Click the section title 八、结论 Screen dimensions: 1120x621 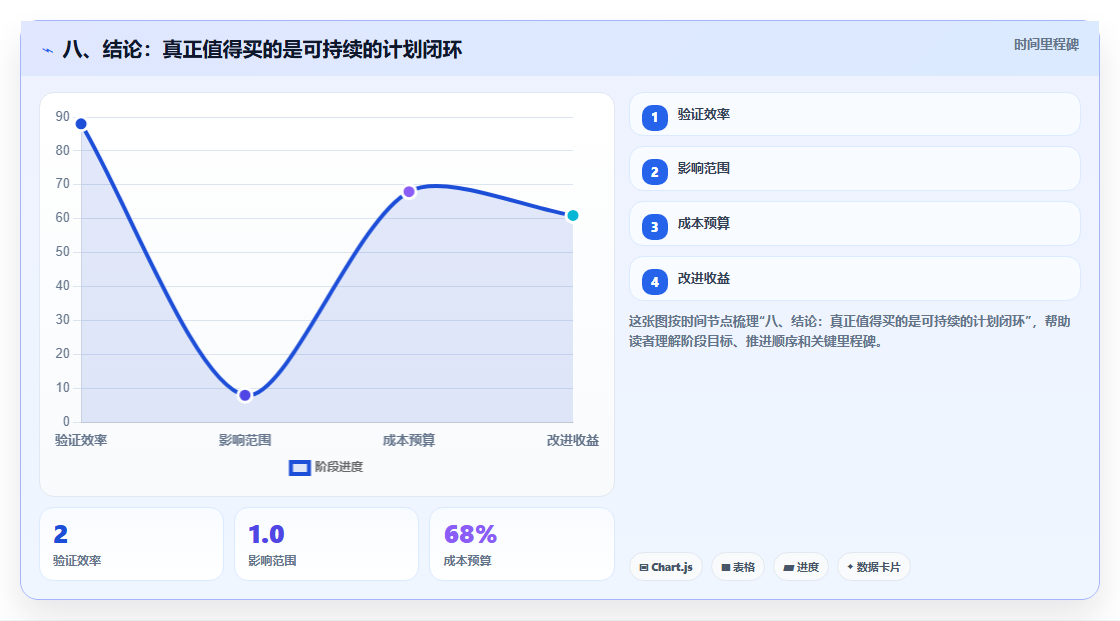pyautogui.click(x=262, y=50)
